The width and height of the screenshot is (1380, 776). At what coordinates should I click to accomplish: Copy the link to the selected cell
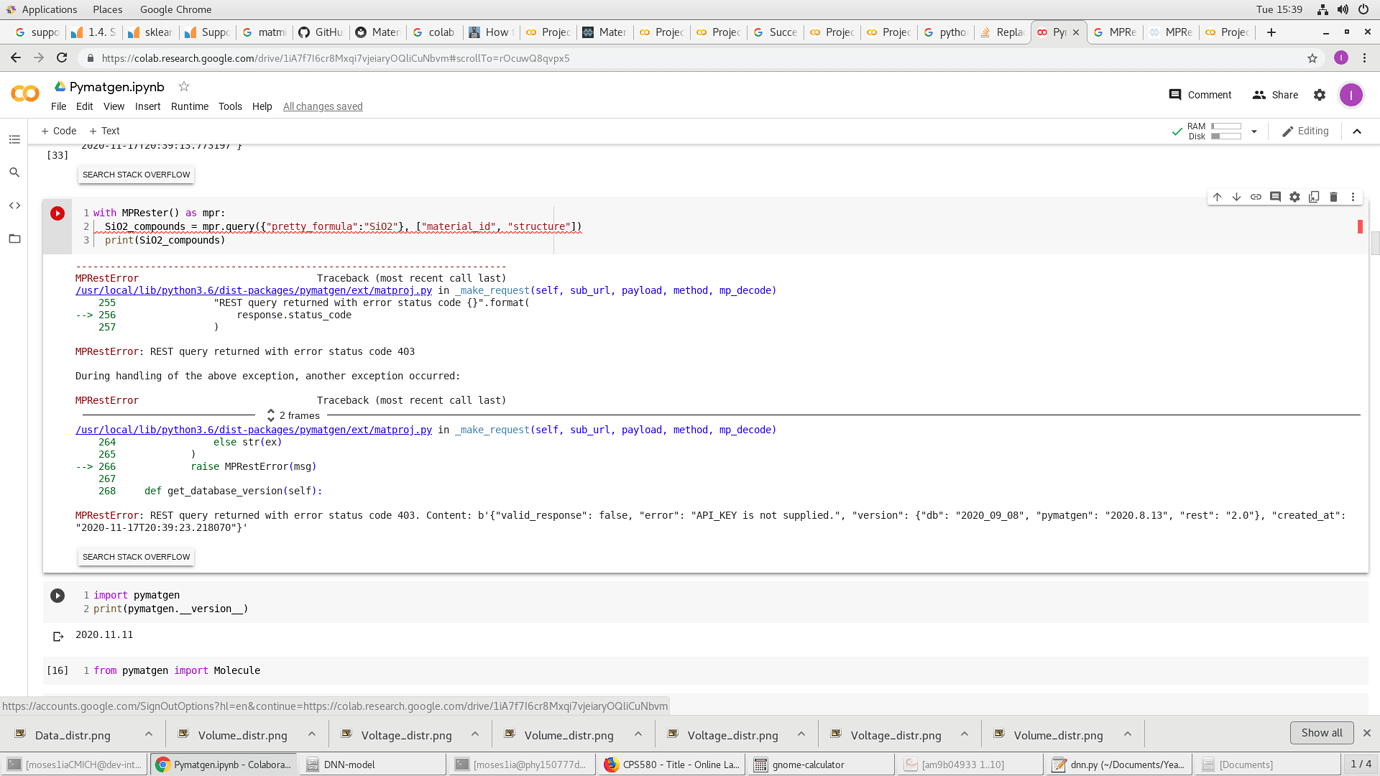click(x=1256, y=196)
